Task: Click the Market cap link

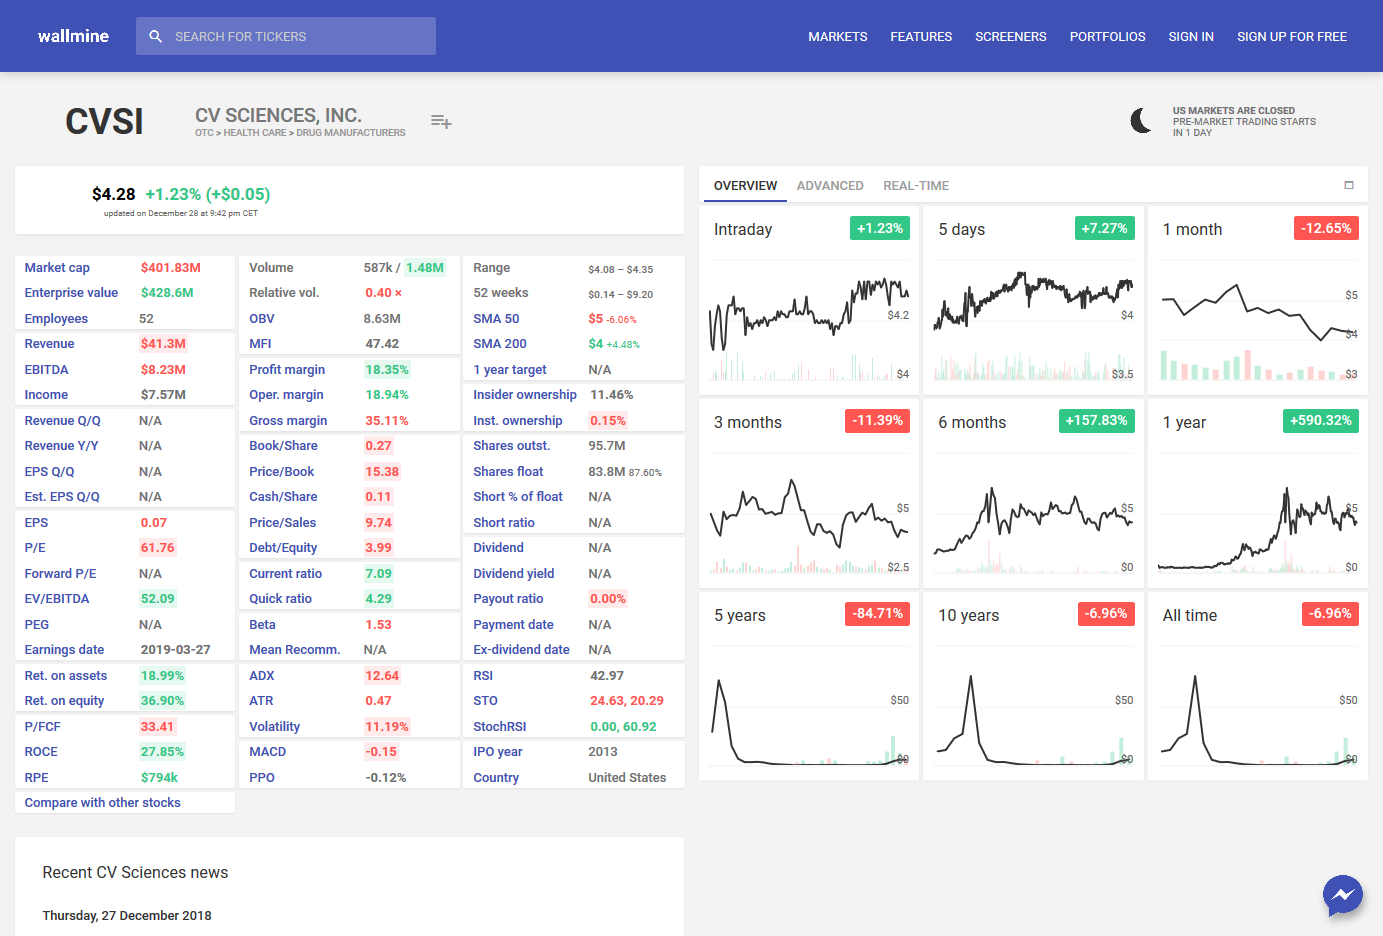Action: tap(57, 268)
